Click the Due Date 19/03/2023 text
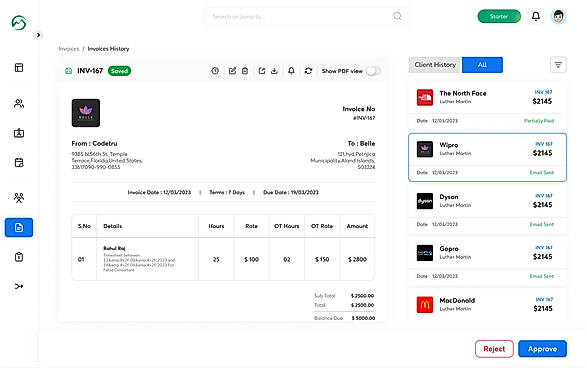587x368 pixels. 291,192
